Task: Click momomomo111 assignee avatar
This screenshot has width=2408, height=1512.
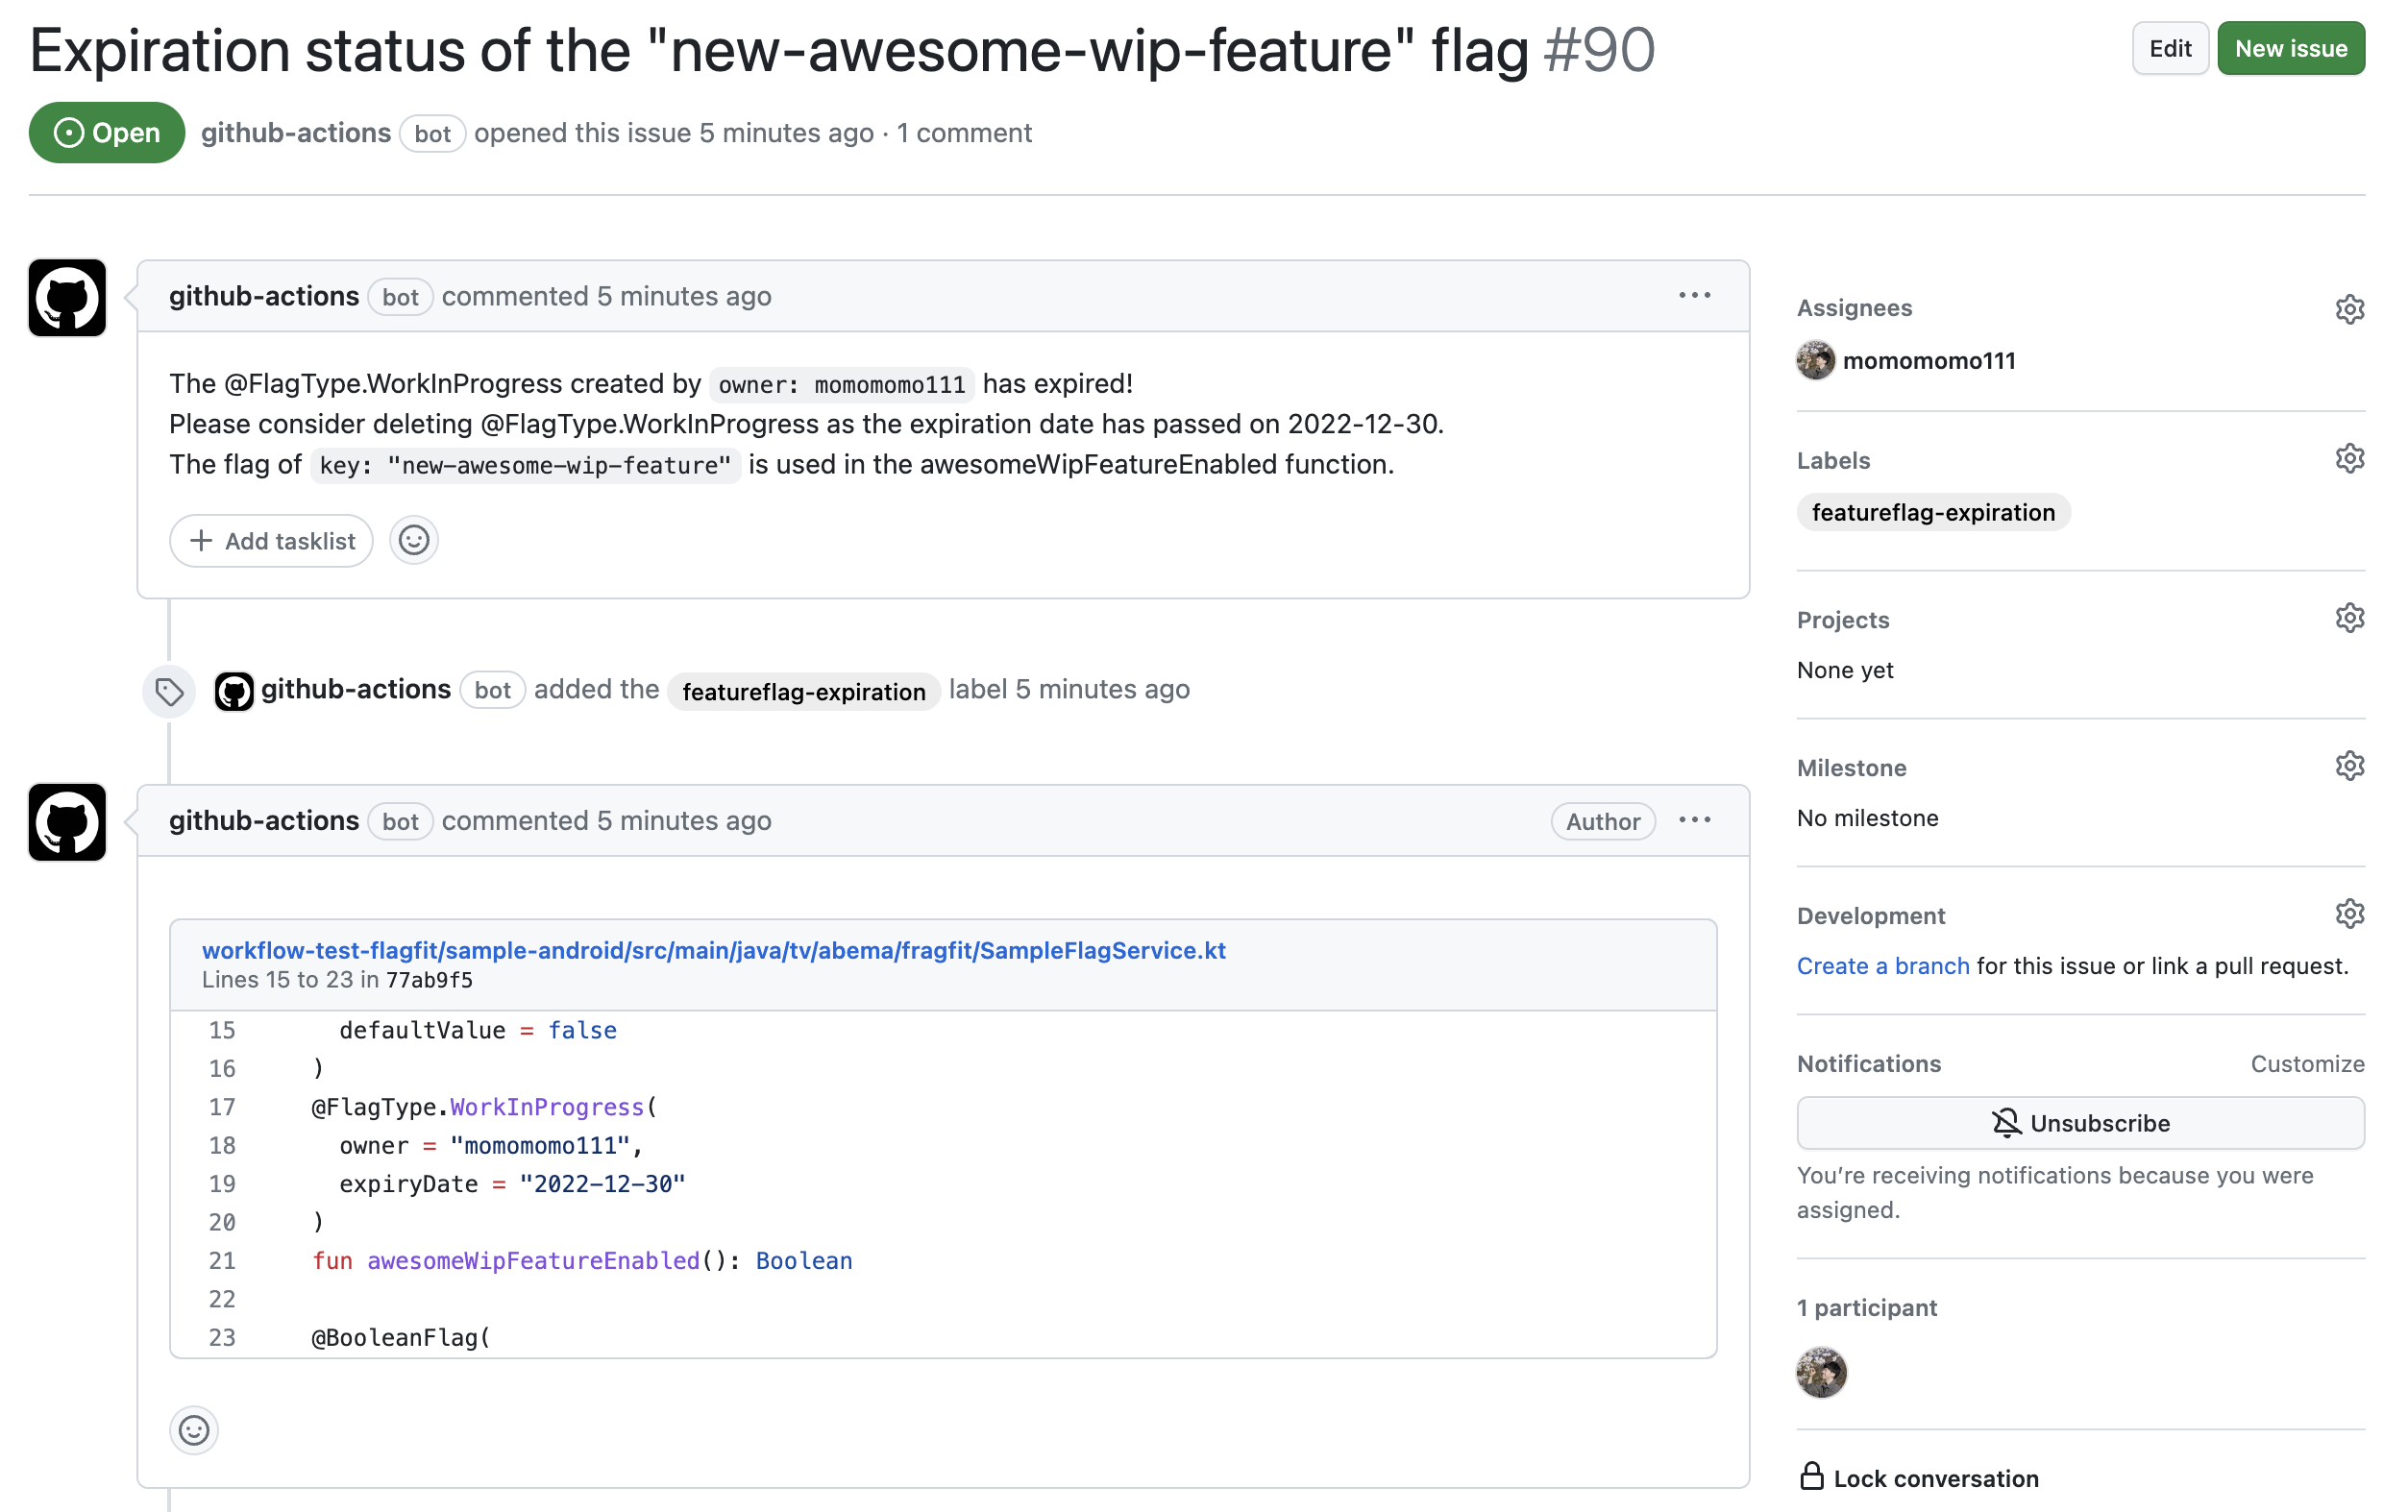Action: [1815, 360]
